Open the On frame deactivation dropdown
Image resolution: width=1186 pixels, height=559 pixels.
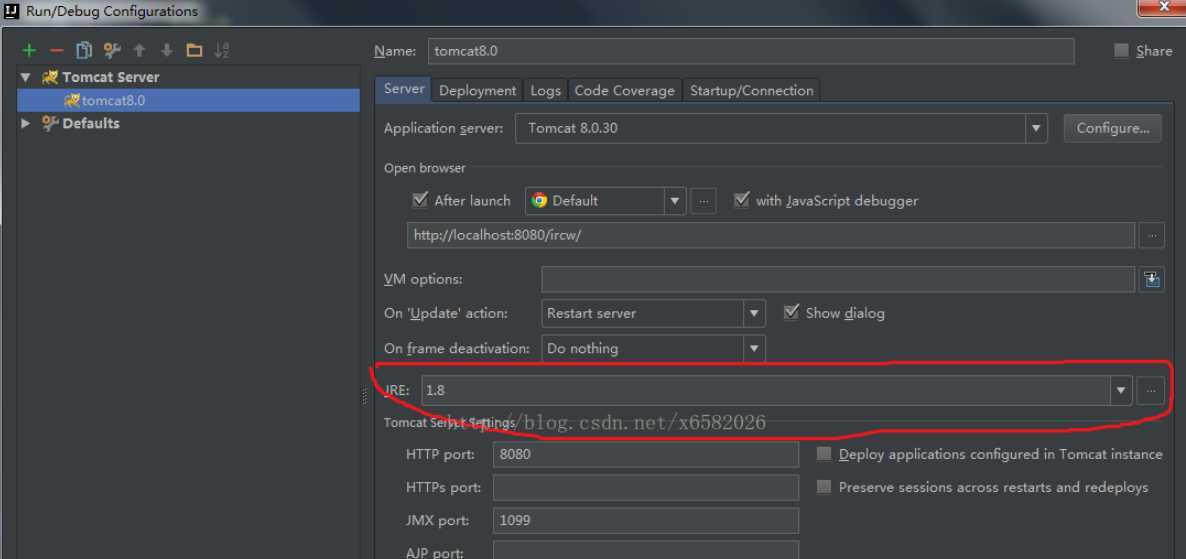[x=753, y=349]
